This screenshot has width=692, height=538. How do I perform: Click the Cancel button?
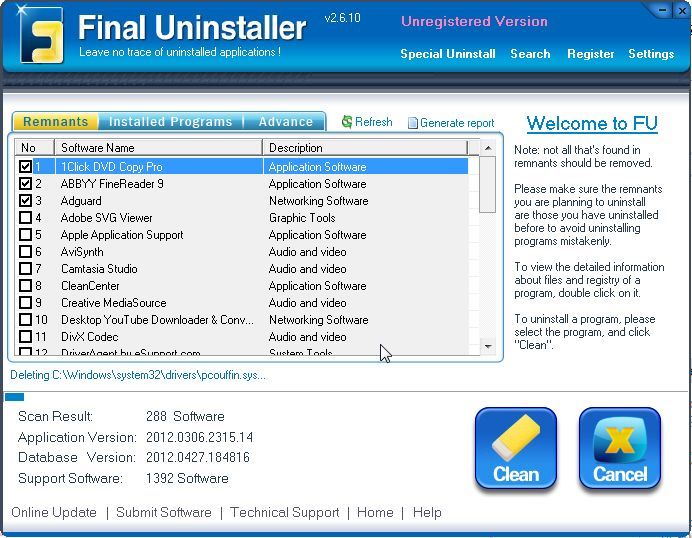click(x=620, y=448)
